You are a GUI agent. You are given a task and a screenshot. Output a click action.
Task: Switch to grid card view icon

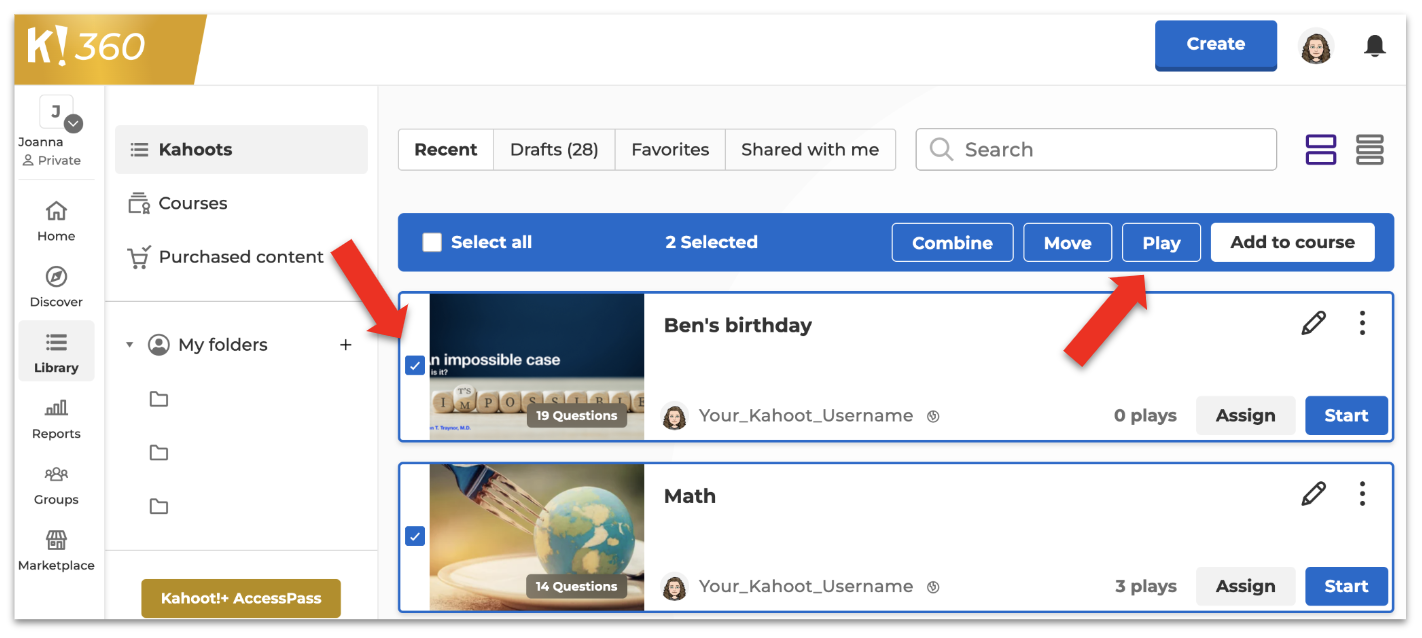[x=1321, y=150]
